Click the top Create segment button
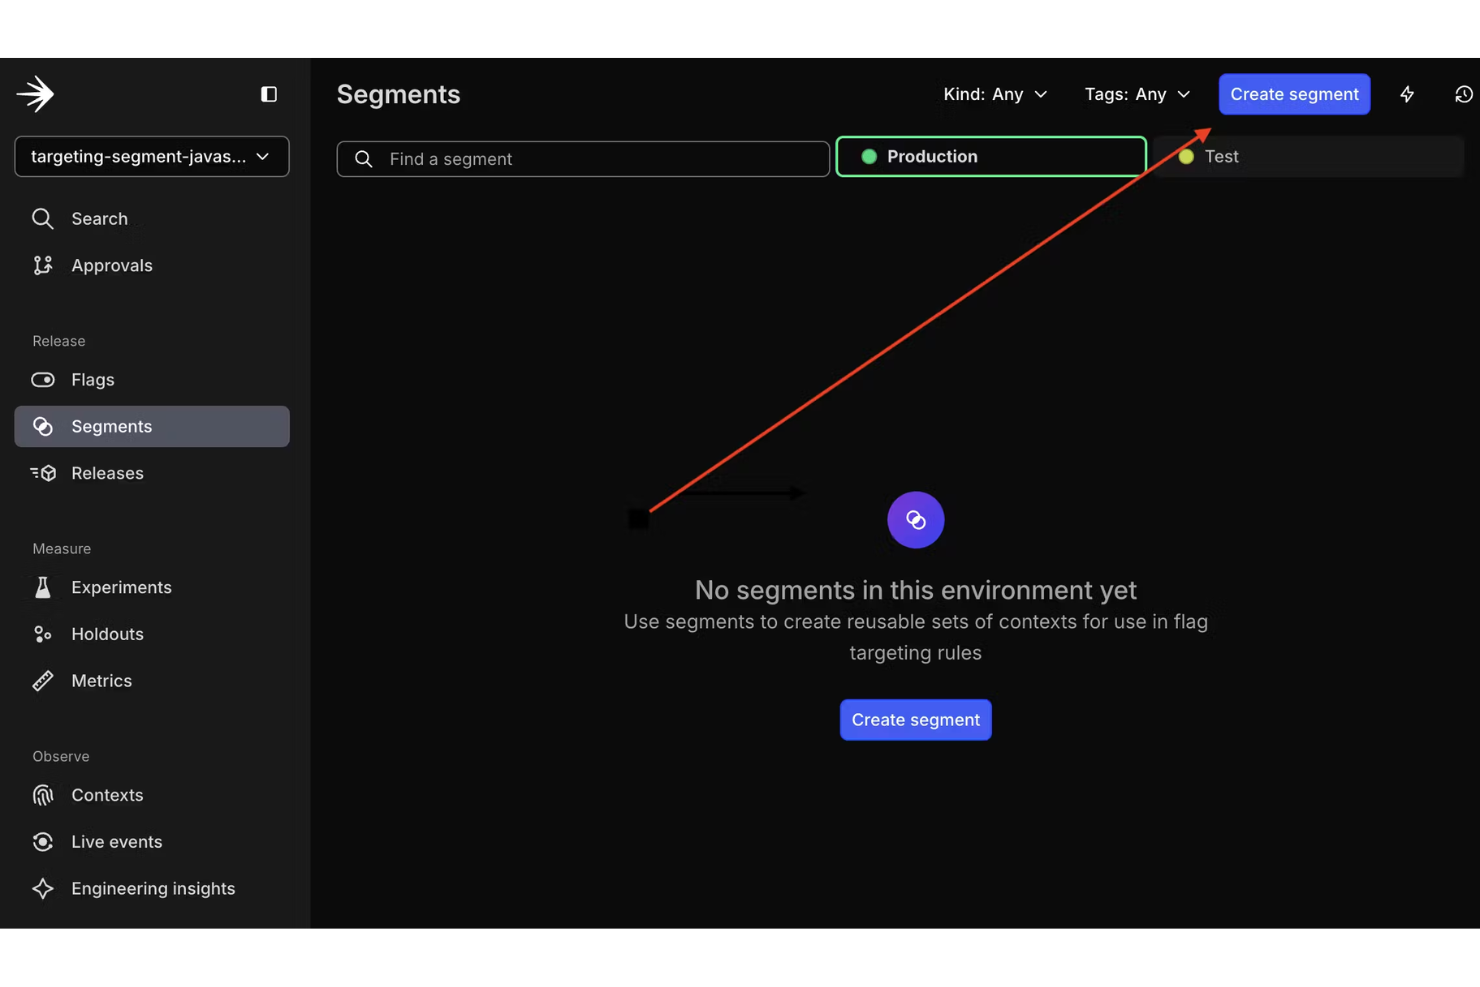The height and width of the screenshot is (987, 1480). [1294, 94]
